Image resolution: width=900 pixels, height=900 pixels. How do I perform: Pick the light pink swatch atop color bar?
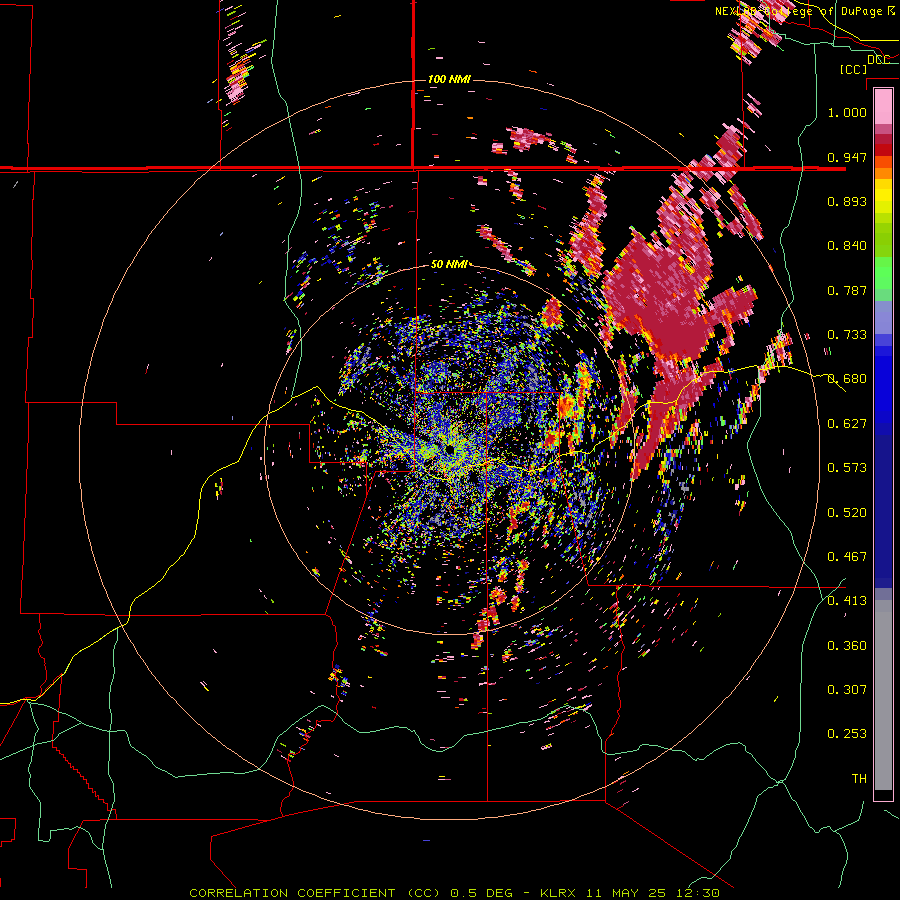(x=883, y=106)
